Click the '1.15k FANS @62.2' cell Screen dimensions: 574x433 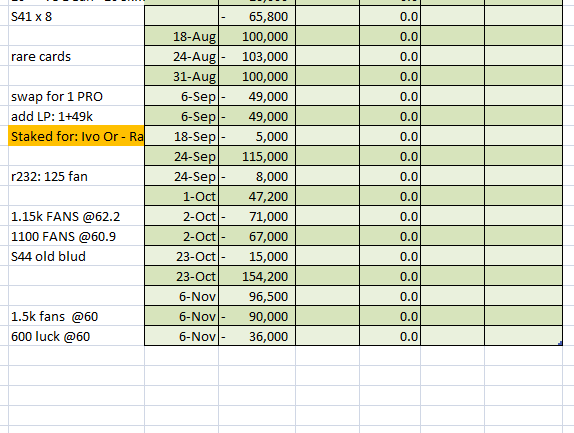(x=76, y=216)
